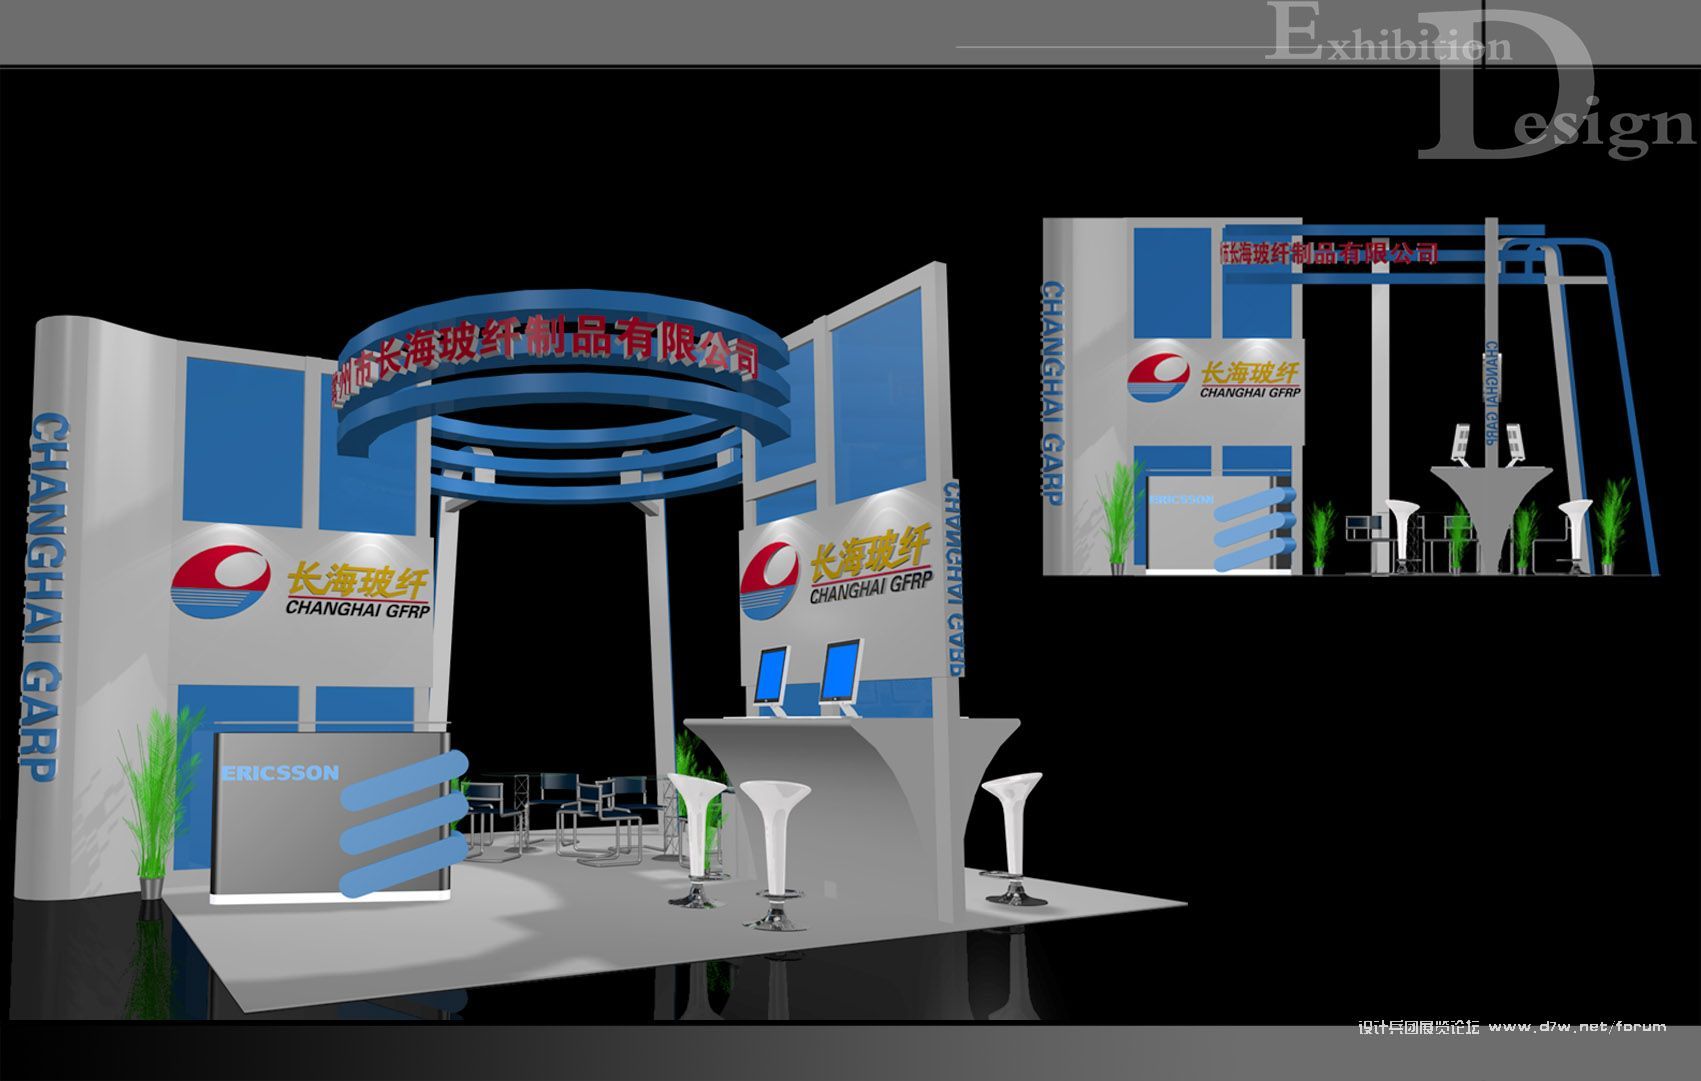The width and height of the screenshot is (1701, 1081).
Task: Click the red Chinese banner text in the elevation view
Action: point(1330,253)
